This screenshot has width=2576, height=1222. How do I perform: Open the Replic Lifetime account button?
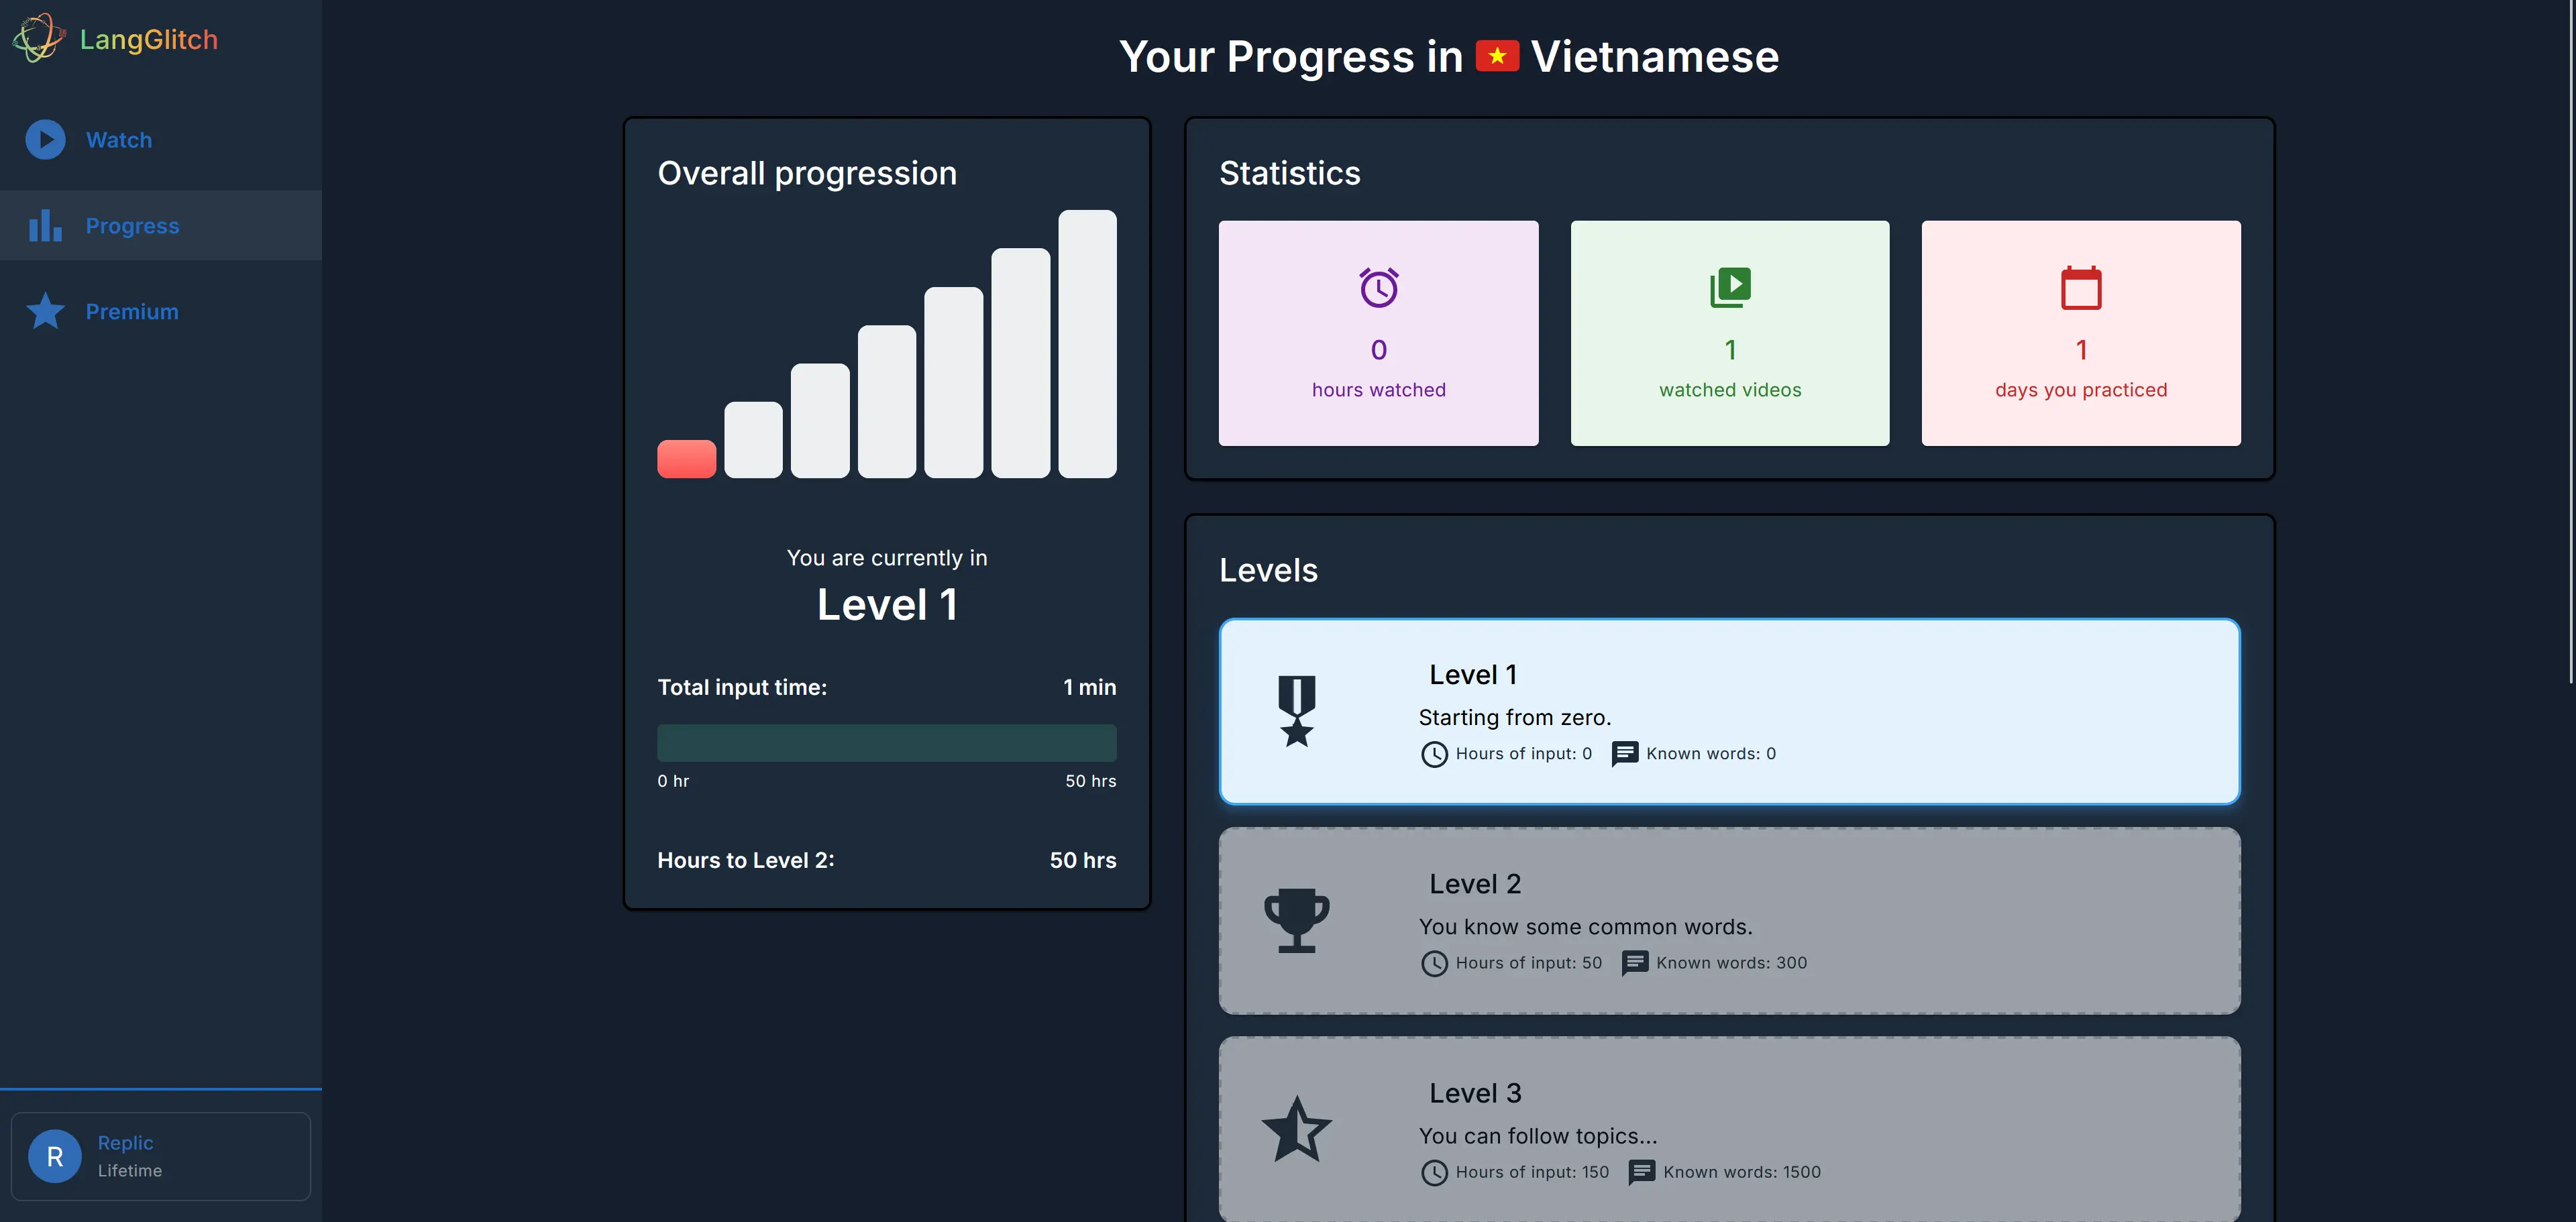(x=160, y=1156)
